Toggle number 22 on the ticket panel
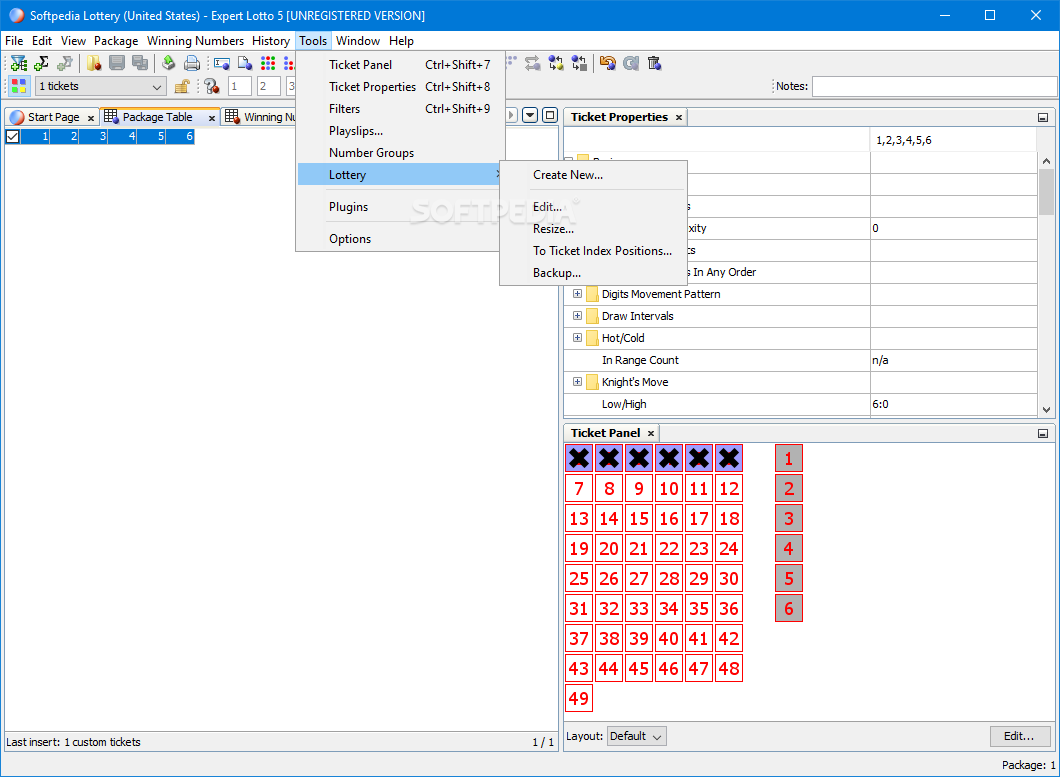This screenshot has width=1060, height=777. point(669,548)
